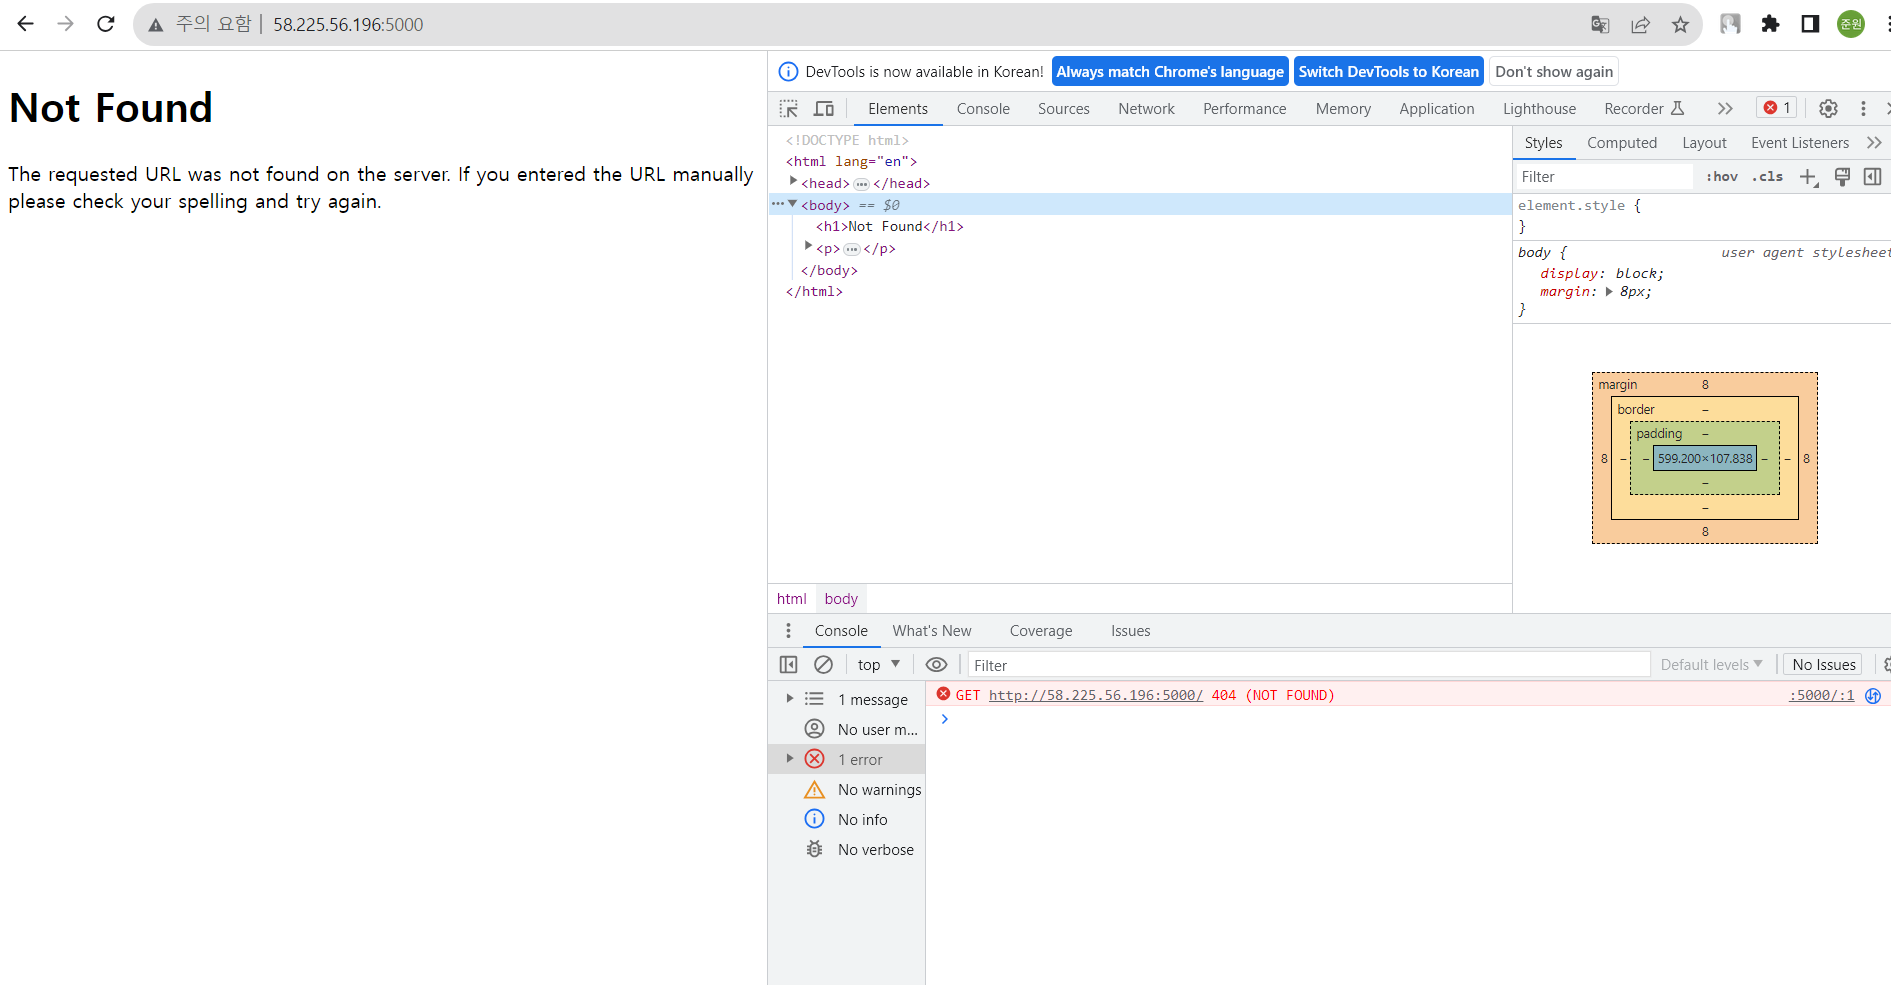This screenshot has width=1891, height=985.
Task: Show more Styles pane tabs chevron
Action: [1874, 143]
